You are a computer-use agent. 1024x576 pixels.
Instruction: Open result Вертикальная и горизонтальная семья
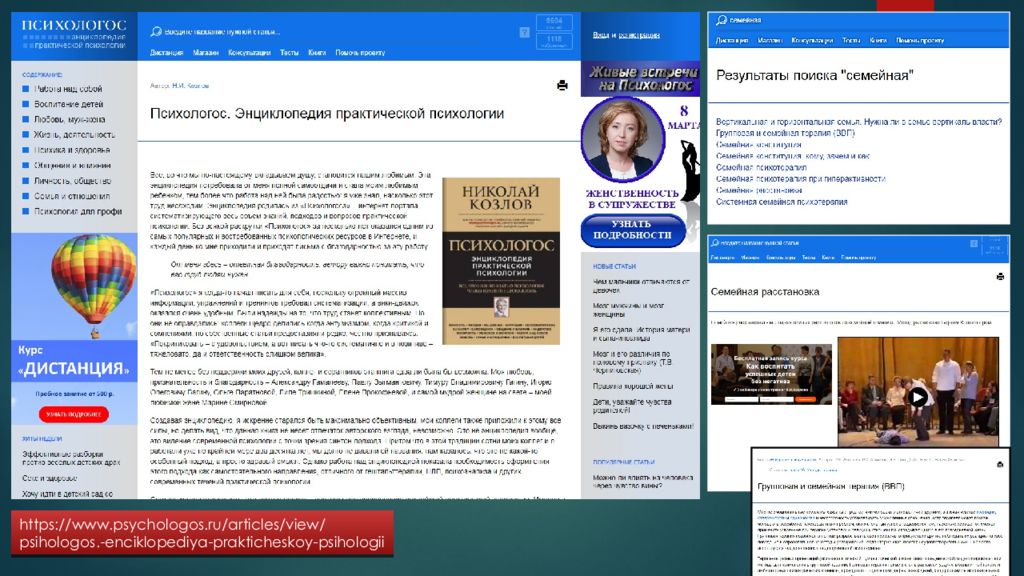859,122
